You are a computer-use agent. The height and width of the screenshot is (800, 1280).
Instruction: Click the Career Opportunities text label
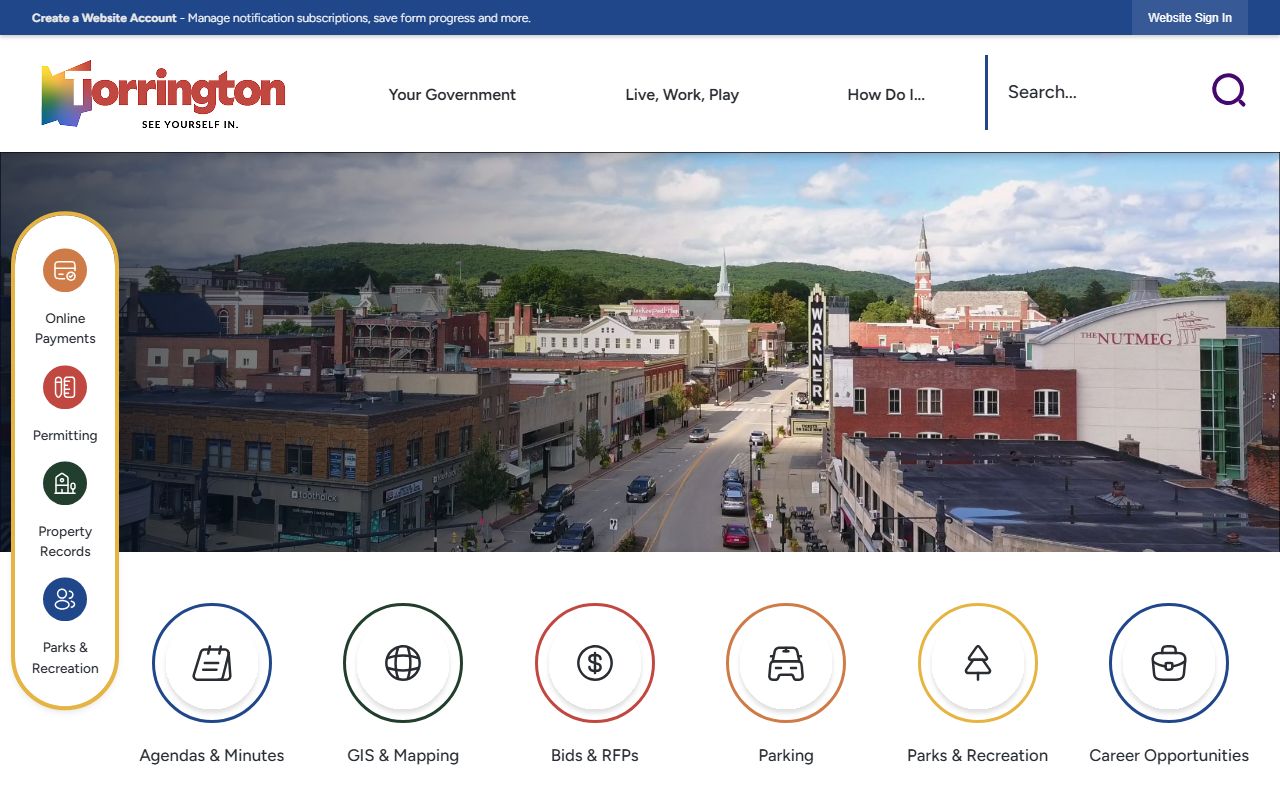[1169, 756]
